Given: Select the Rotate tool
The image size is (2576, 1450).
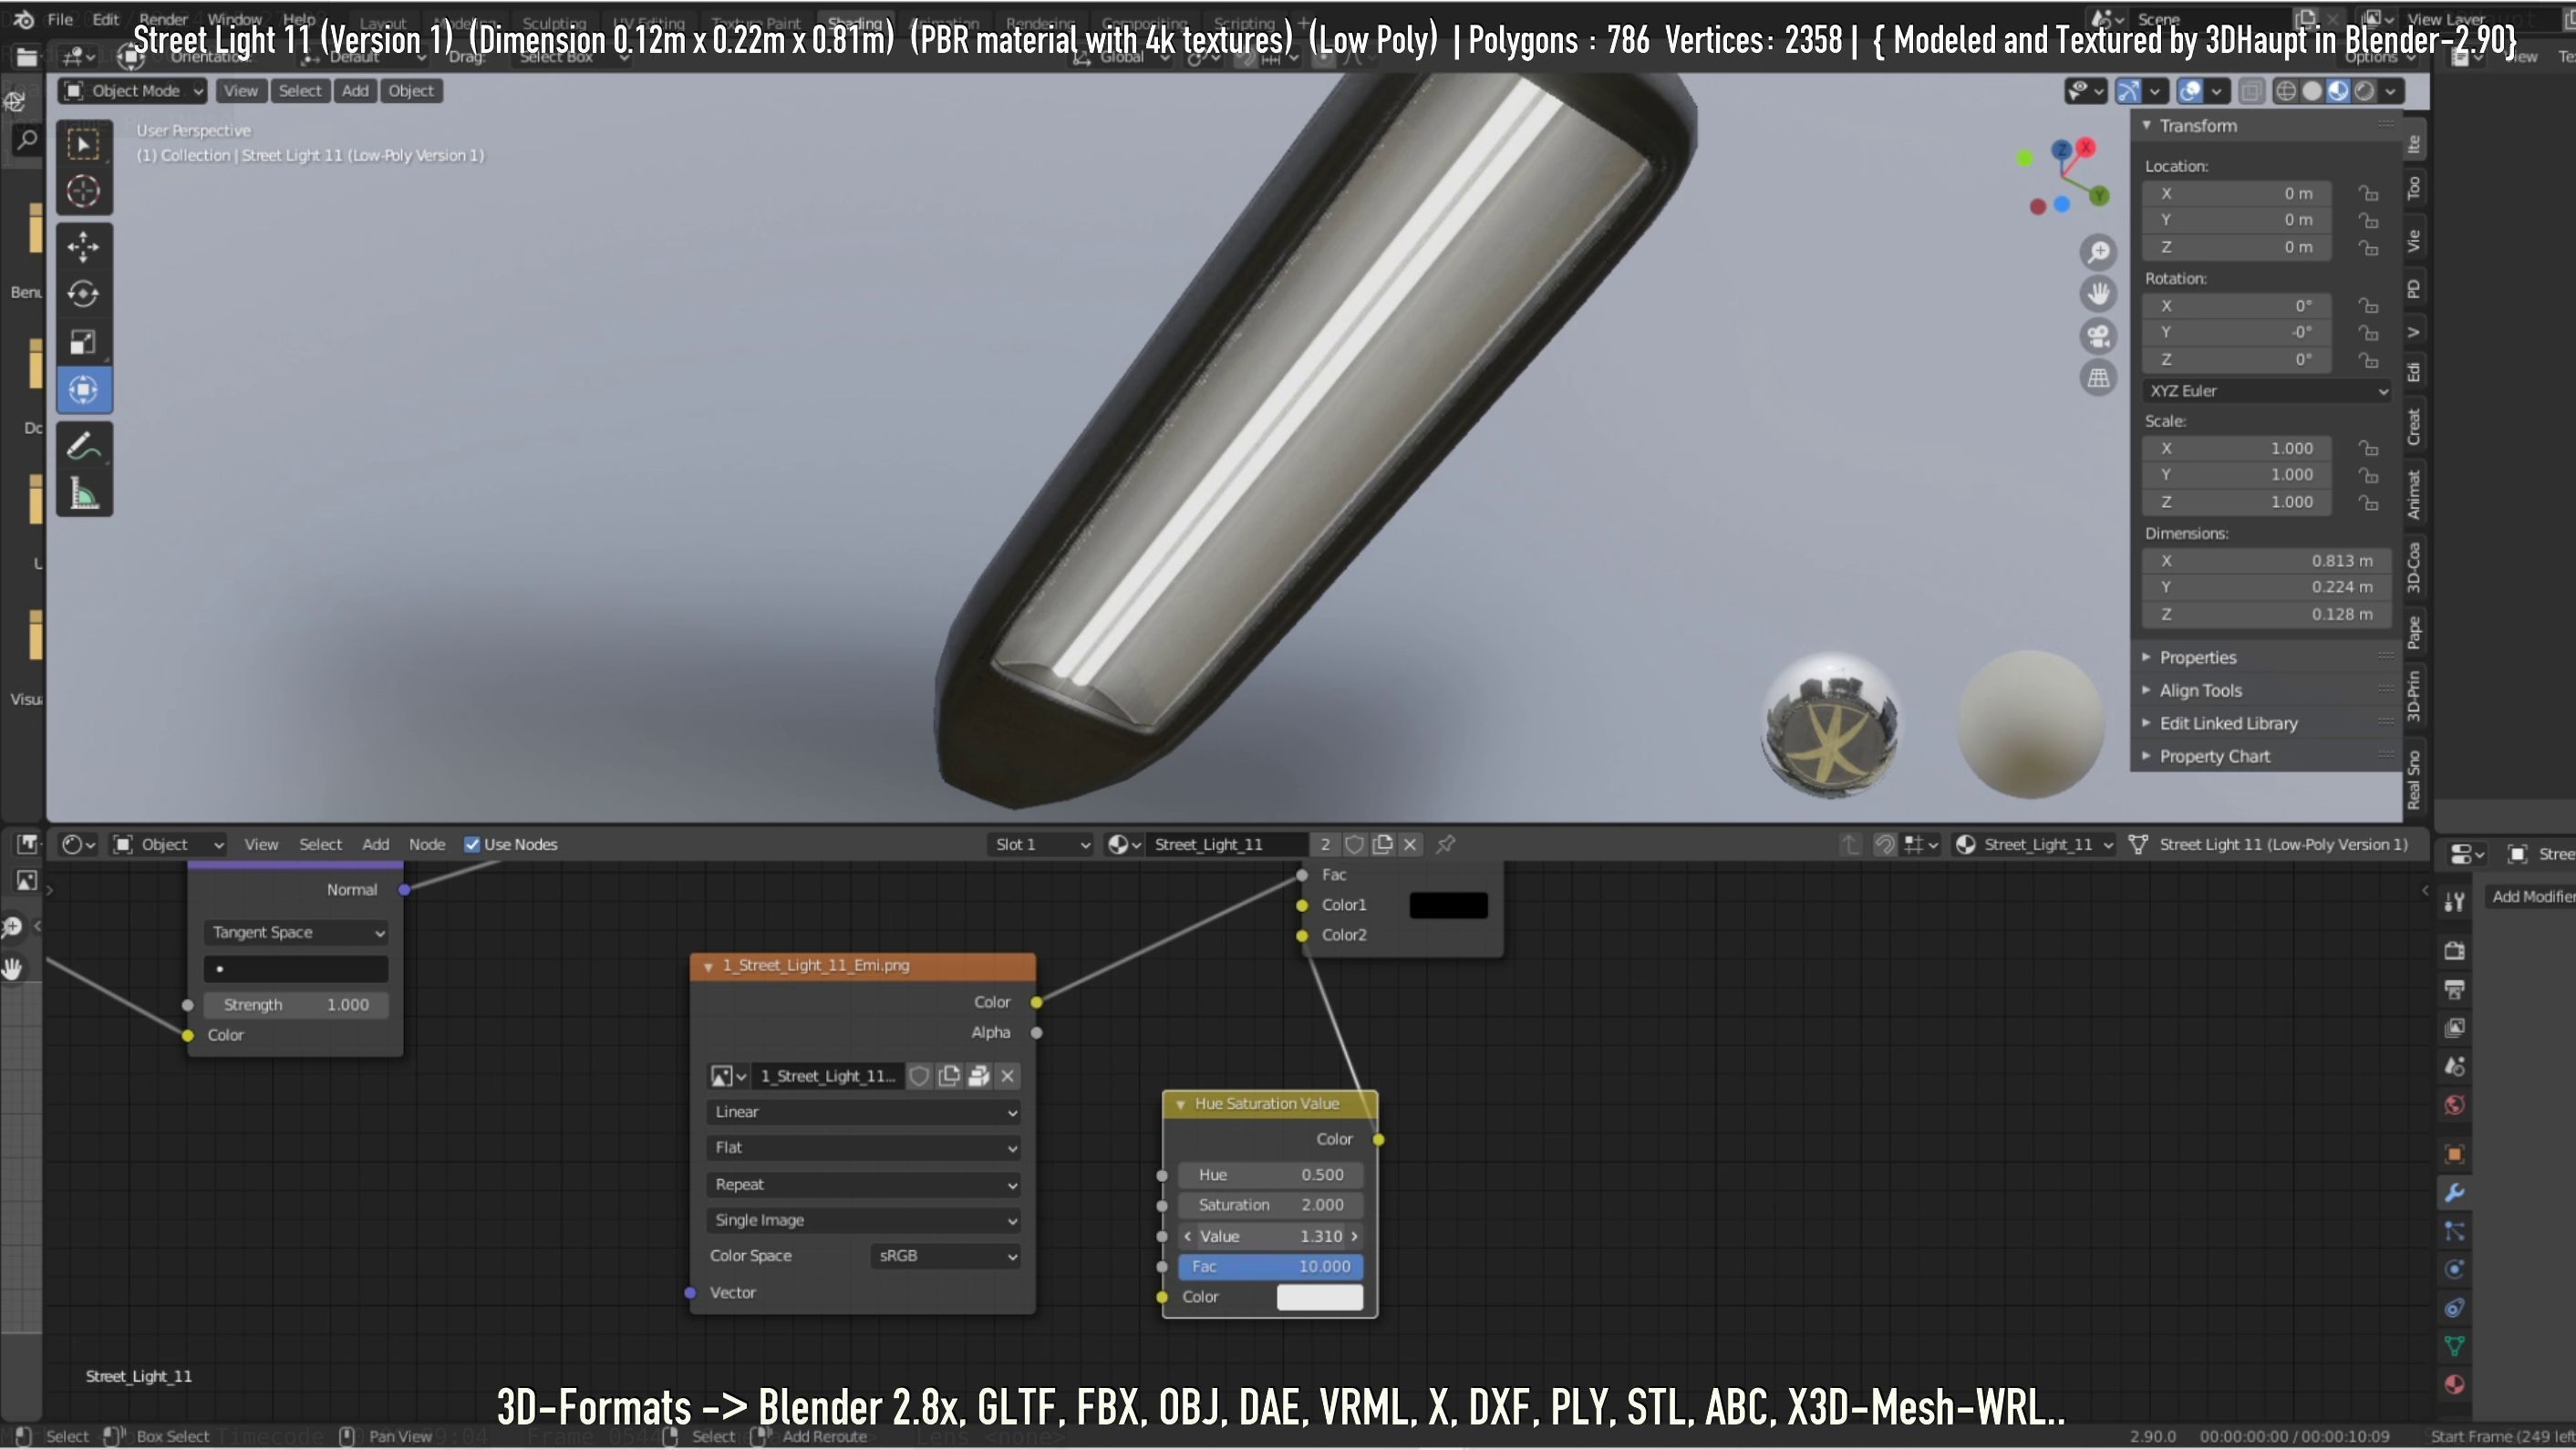Looking at the screenshot, I should point(84,294).
